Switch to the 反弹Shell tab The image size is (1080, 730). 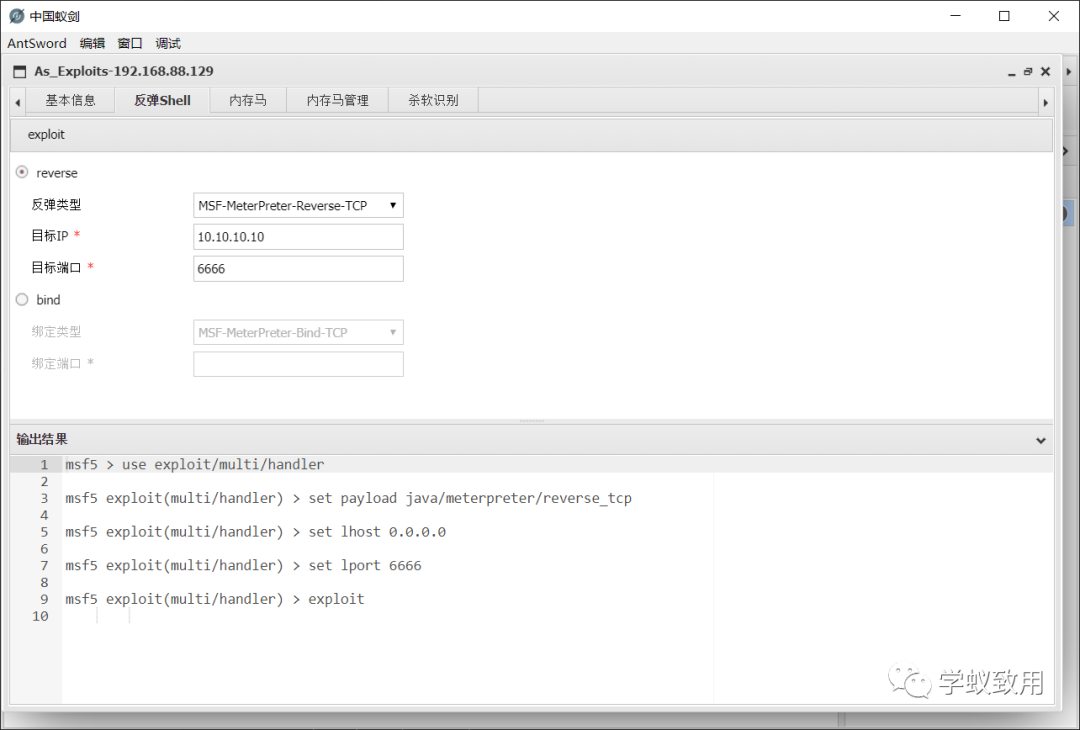click(x=163, y=101)
